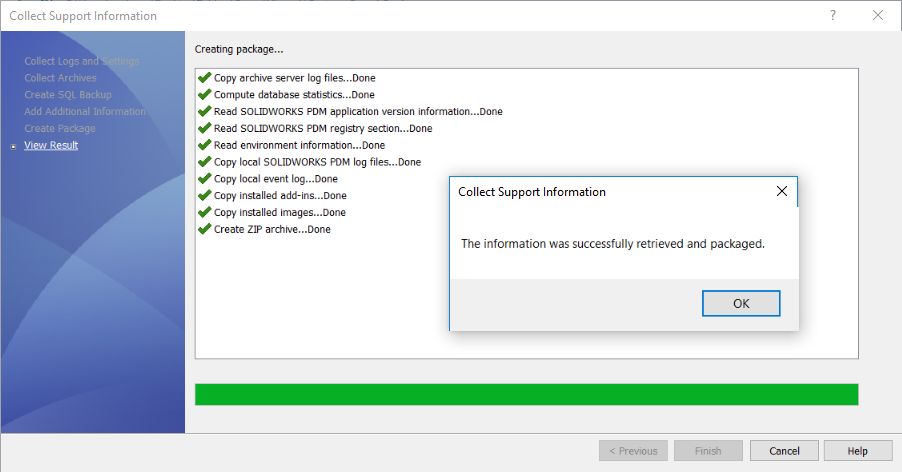The image size is (902, 472).
Task: Click the 'successfully retrieved and packaged' message text
Action: click(x=613, y=244)
